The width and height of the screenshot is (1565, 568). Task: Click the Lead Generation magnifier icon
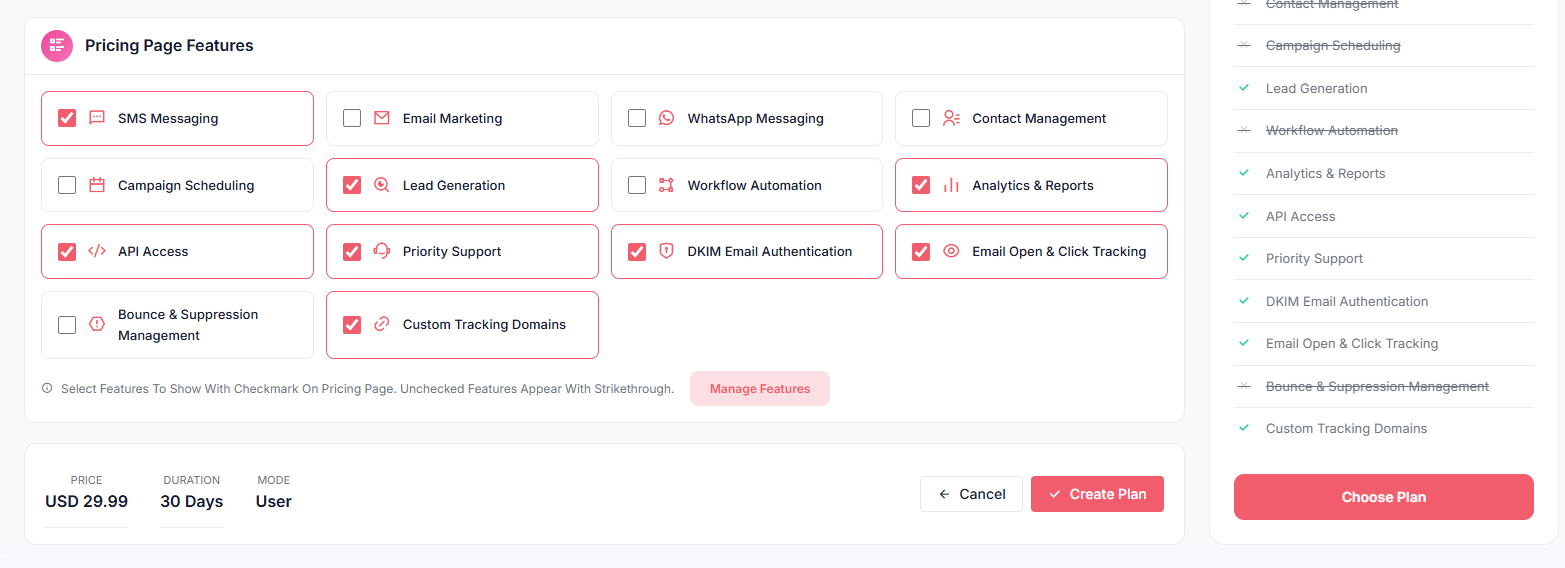pos(381,185)
